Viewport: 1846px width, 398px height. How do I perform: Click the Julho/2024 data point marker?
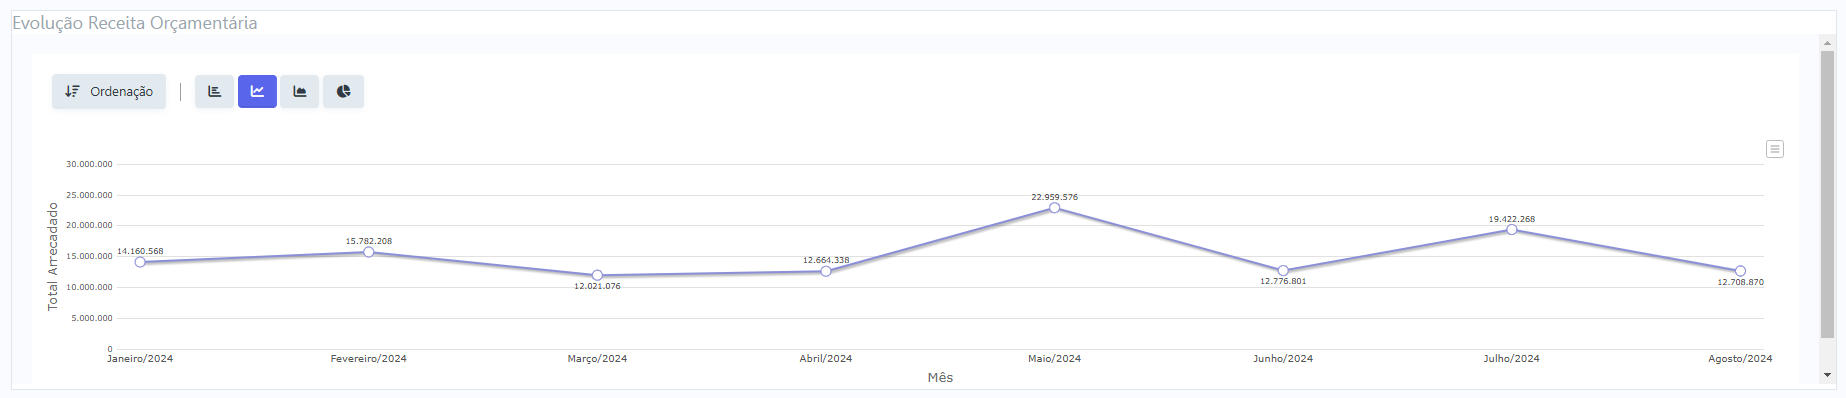click(1512, 230)
